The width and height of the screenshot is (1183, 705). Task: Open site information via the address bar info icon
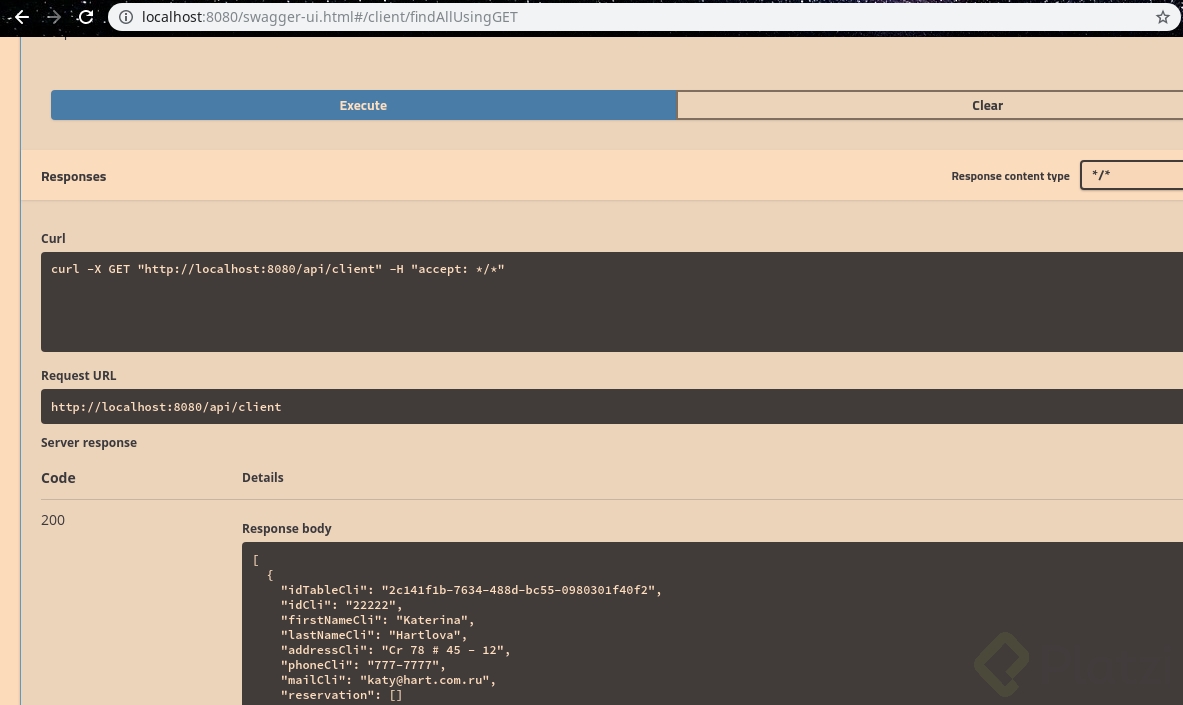tap(126, 17)
